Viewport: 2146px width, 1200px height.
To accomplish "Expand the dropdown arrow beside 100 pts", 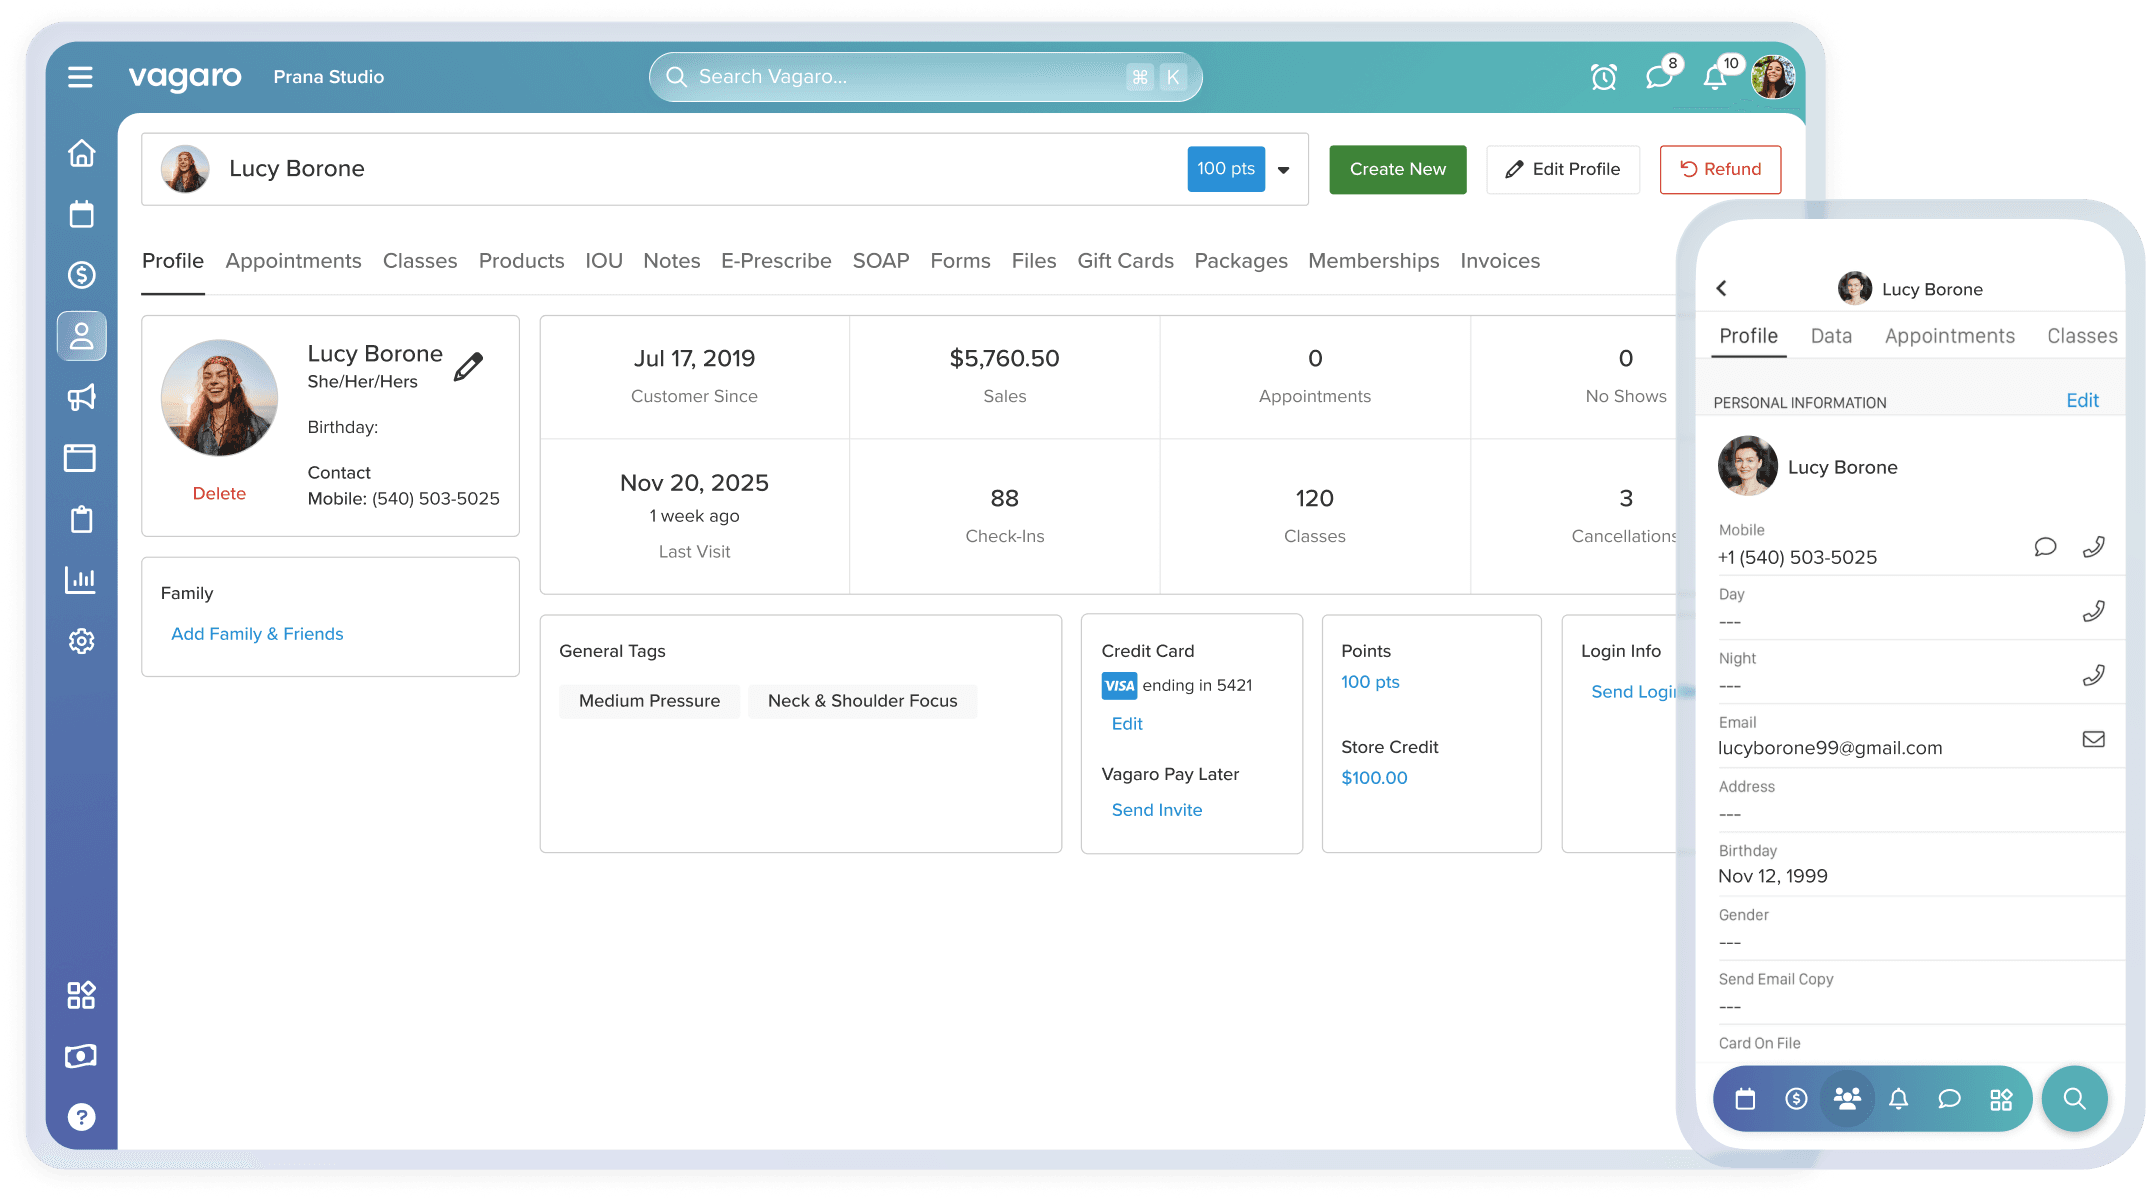I will point(1284,170).
